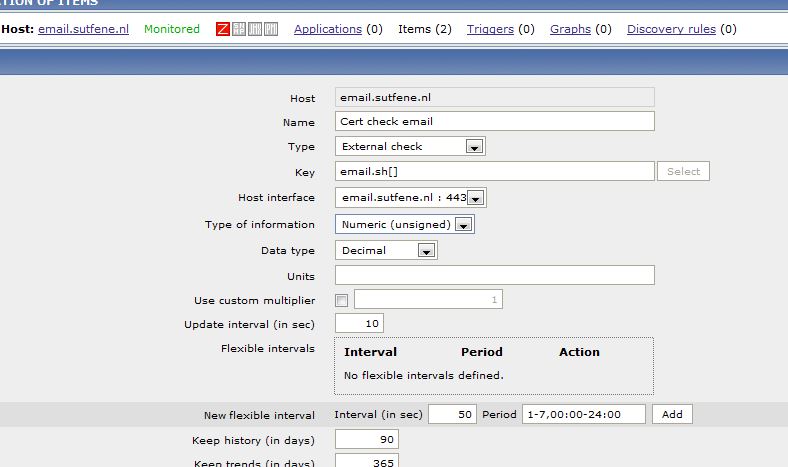Open the Host interface dropdown
Screen dimensions: 788x467
pyautogui.click(x=411, y=198)
